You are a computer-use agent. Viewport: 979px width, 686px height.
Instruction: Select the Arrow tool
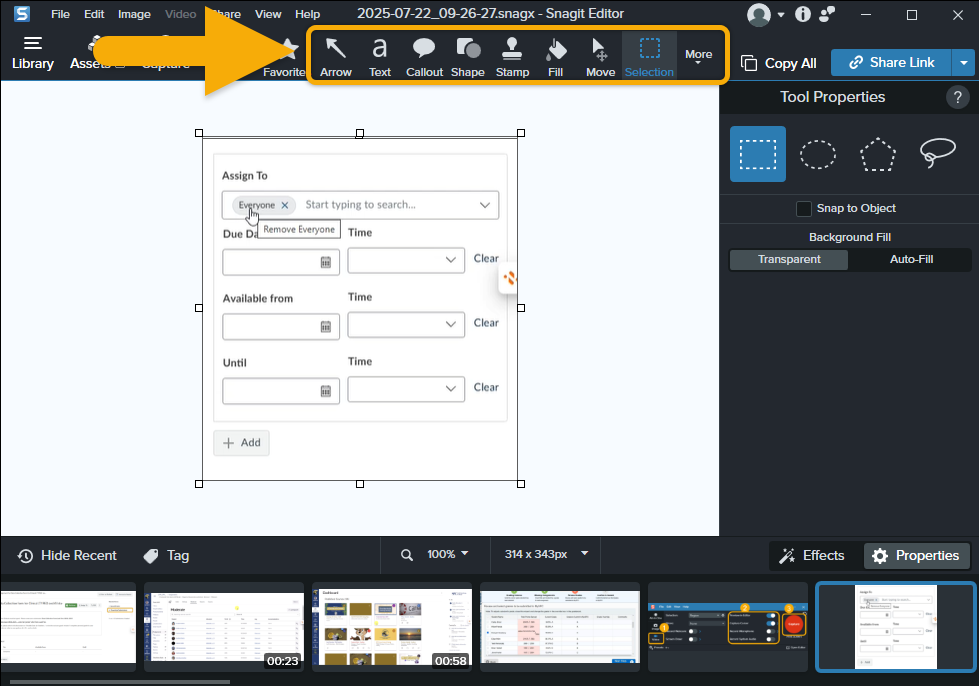[x=336, y=57]
